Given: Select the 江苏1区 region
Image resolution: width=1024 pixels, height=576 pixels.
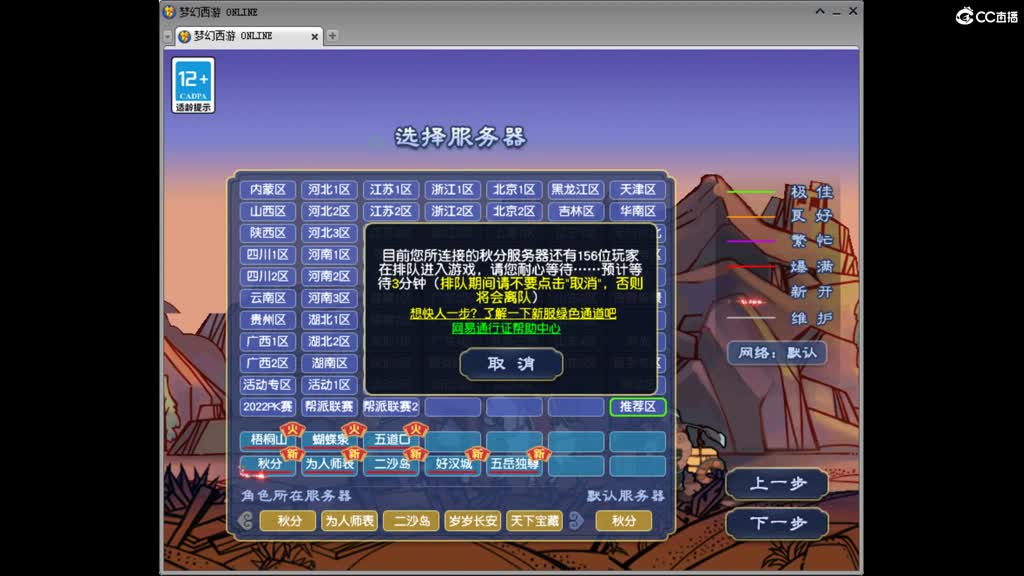Looking at the screenshot, I should click(391, 189).
